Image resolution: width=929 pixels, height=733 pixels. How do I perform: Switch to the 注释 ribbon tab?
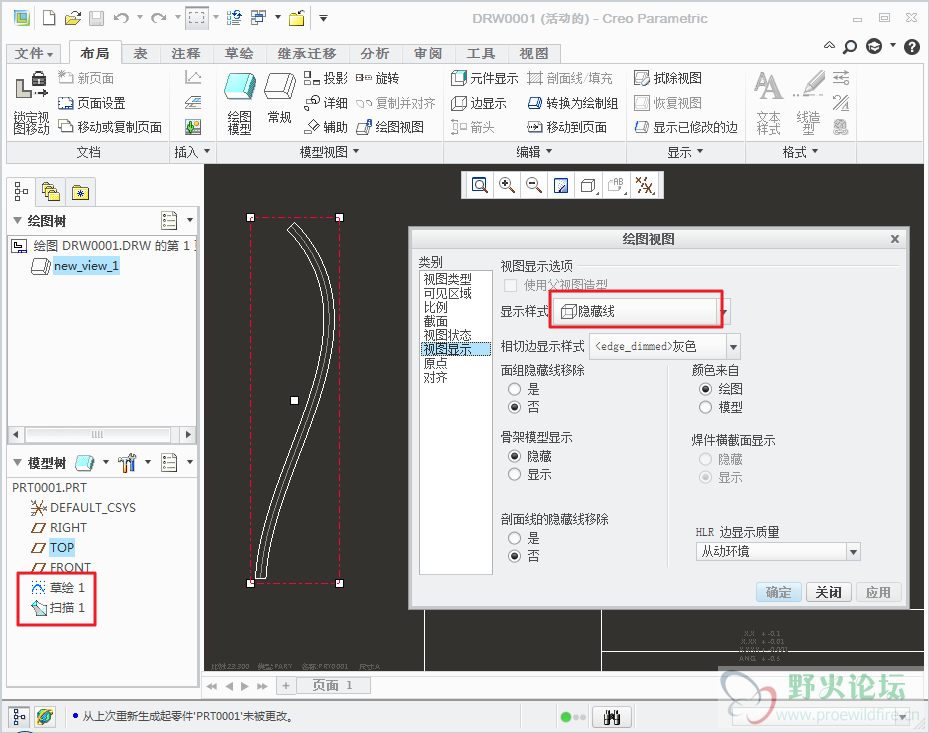click(186, 53)
